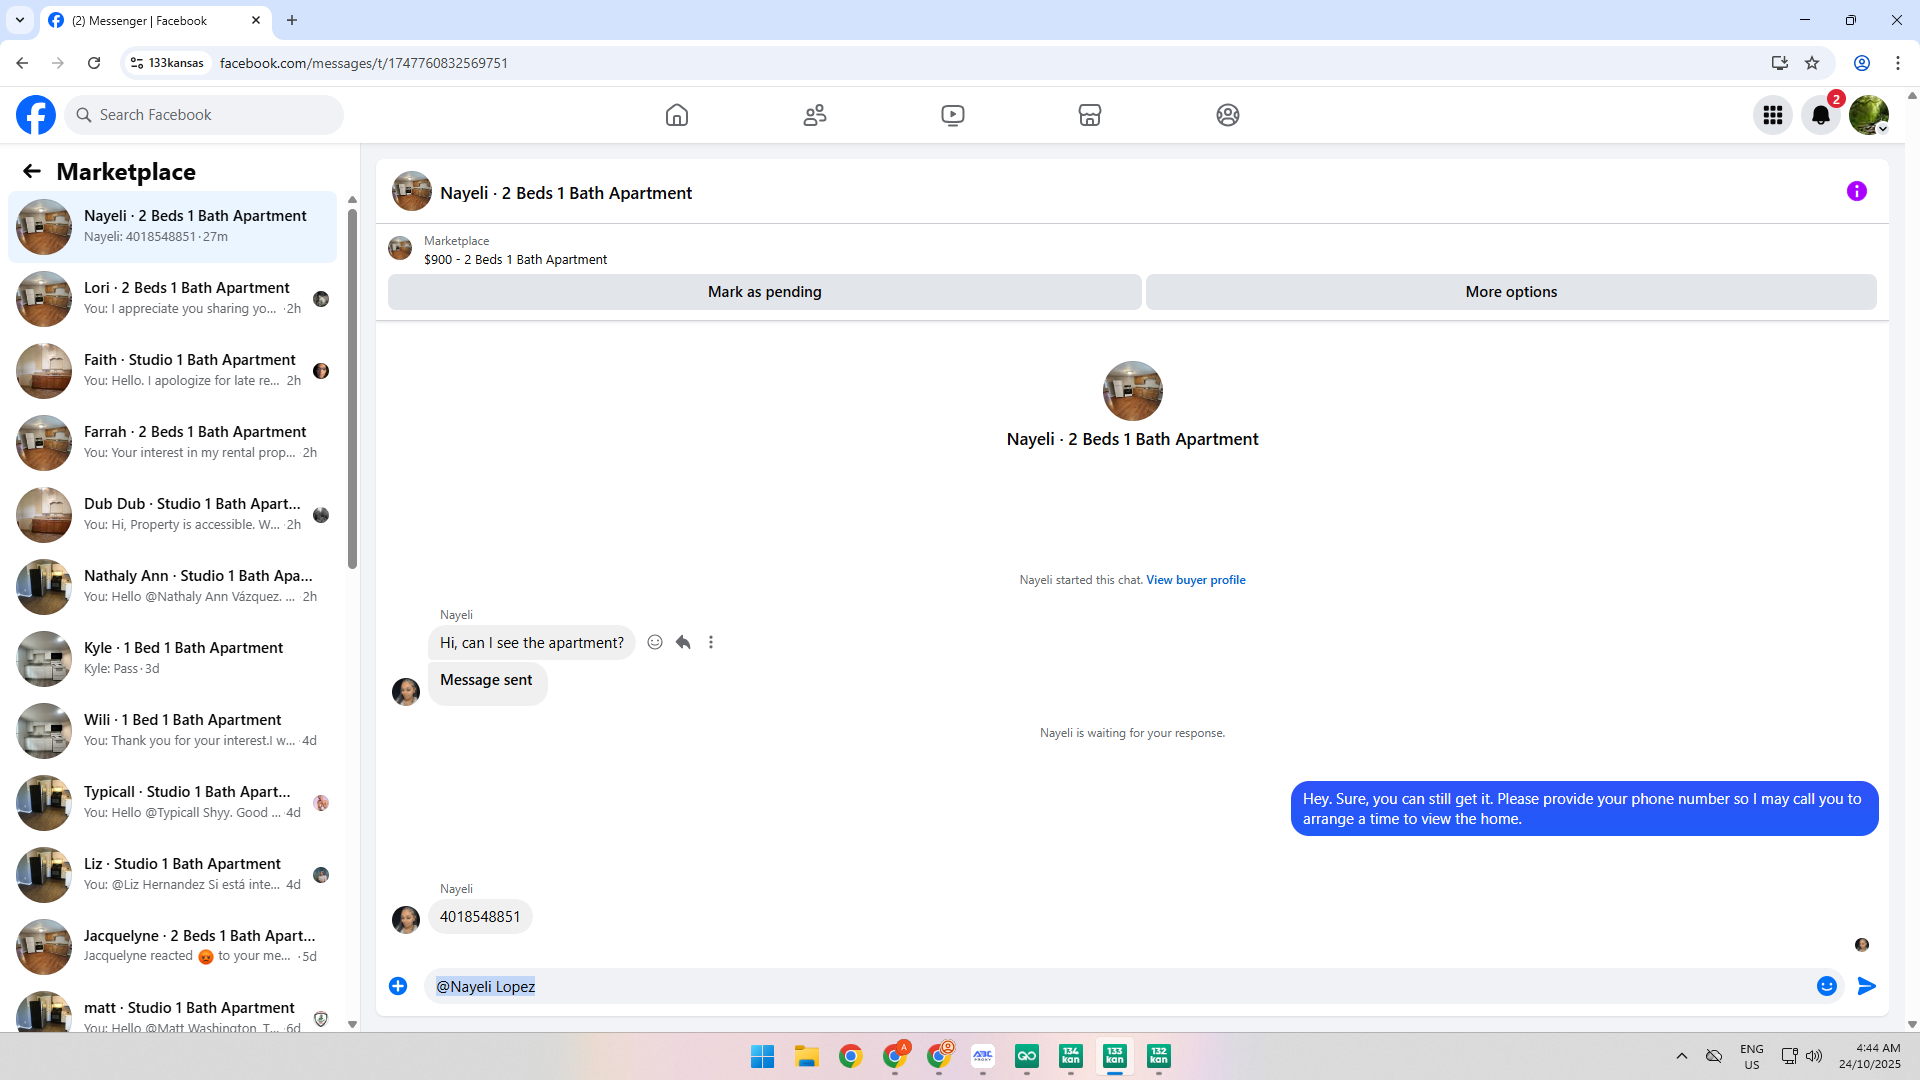Open the Dub Dub · Studio conversation
Image resolution: width=1920 pixels, height=1080 pixels.
click(173, 515)
